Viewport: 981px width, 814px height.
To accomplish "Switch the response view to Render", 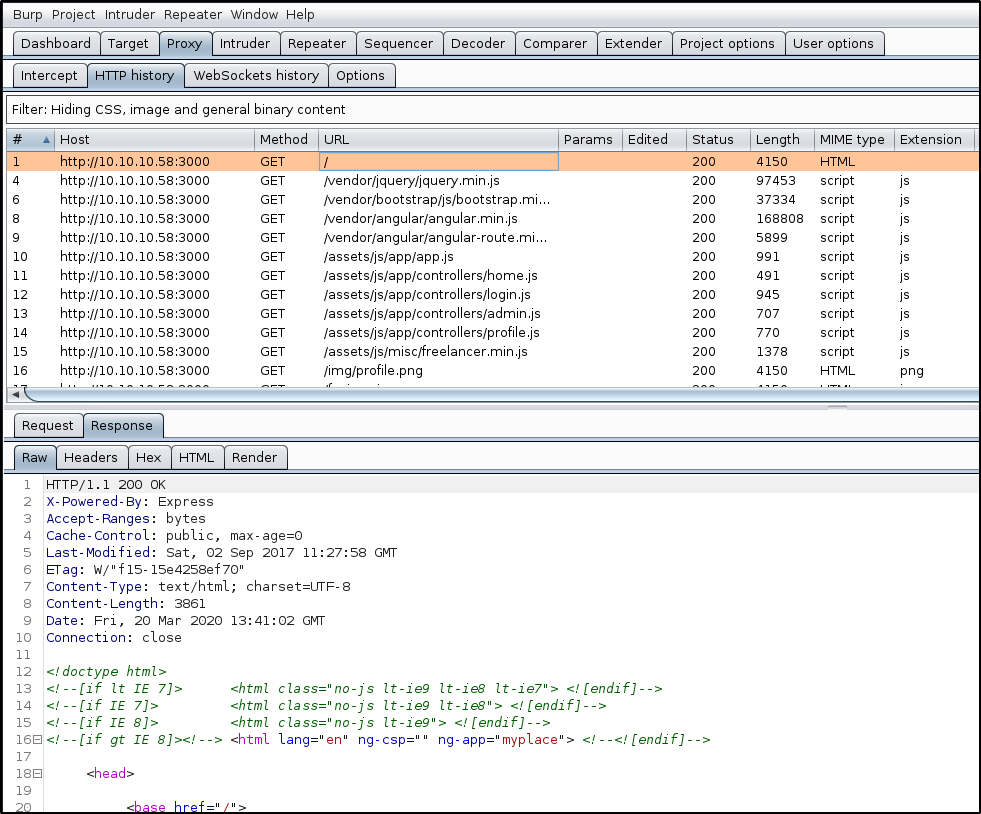I will 254,458.
